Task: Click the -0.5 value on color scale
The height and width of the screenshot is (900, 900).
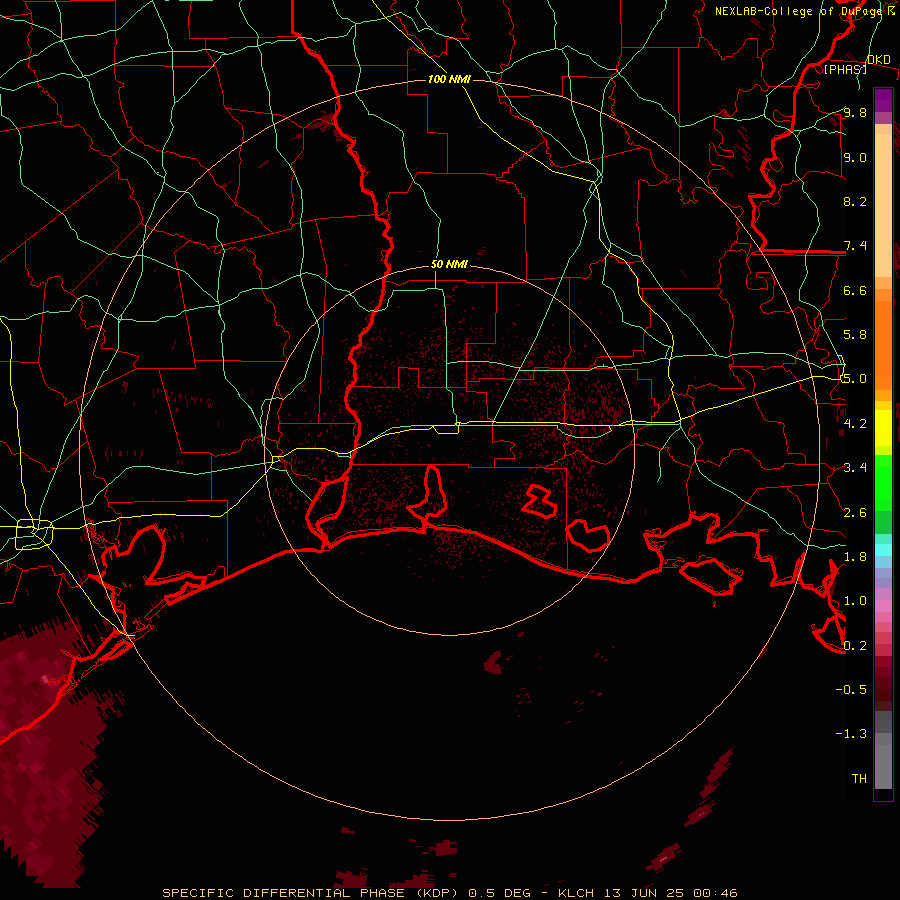Action: pyautogui.click(x=851, y=689)
